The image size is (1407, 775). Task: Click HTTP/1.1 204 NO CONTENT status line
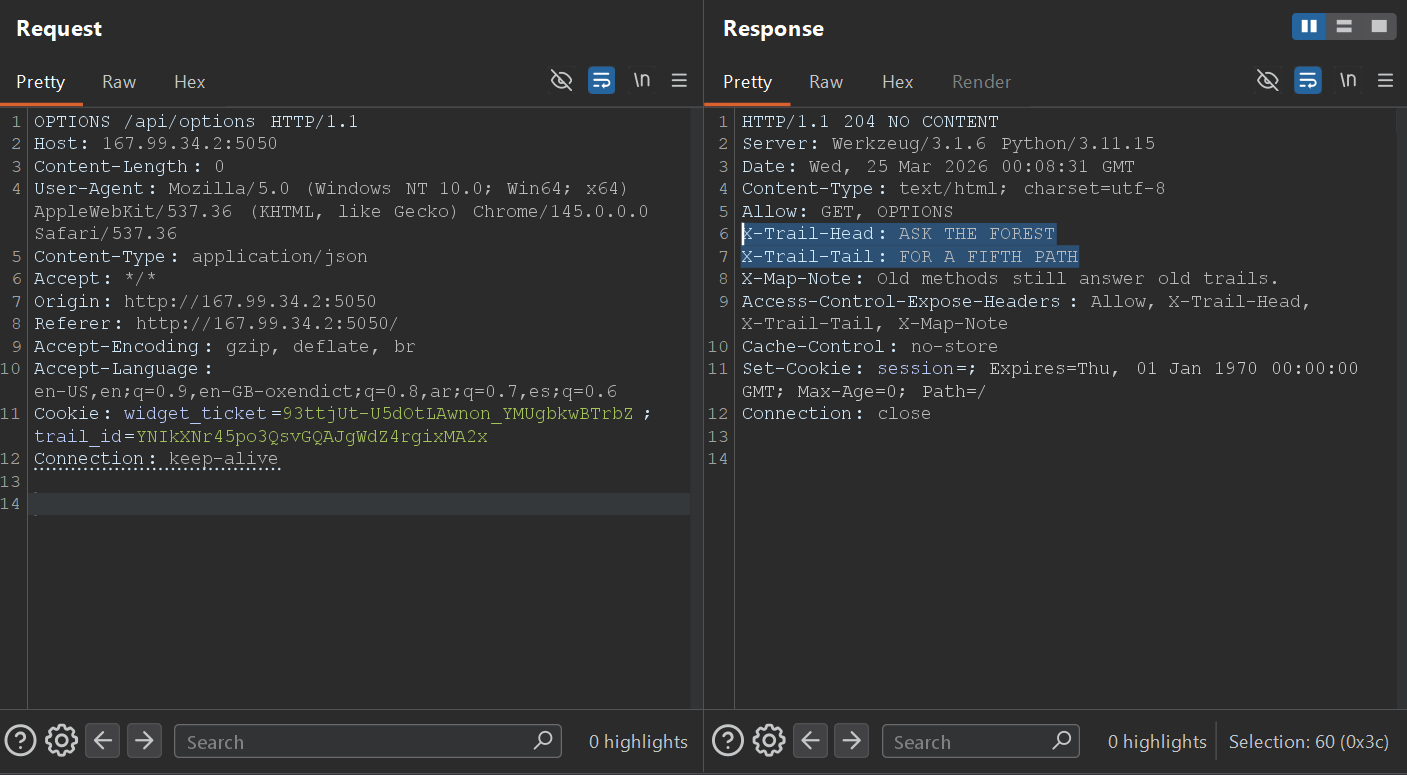click(x=870, y=122)
